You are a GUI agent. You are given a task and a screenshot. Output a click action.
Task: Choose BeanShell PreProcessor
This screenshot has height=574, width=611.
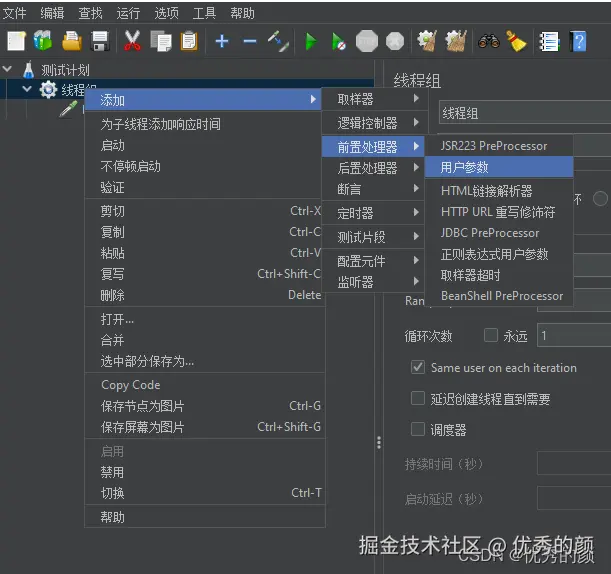point(499,296)
